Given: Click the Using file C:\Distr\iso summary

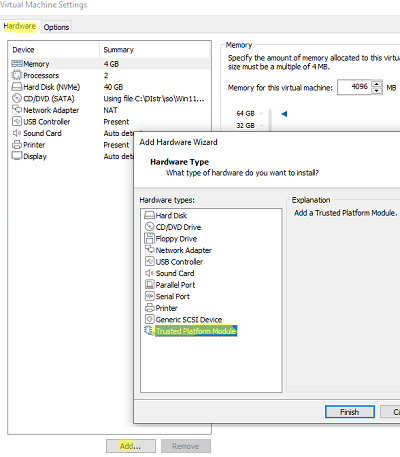Looking at the screenshot, I should [x=154, y=99].
